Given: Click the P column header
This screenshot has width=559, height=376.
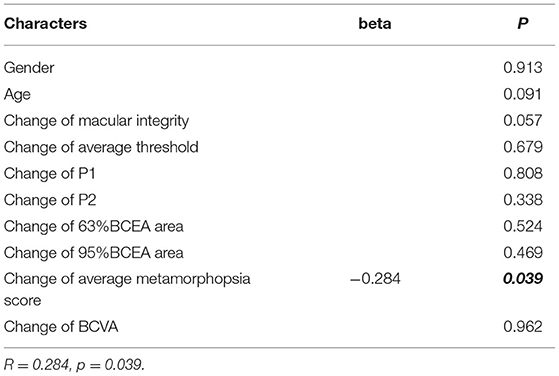Looking at the screenshot, I should [523, 24].
